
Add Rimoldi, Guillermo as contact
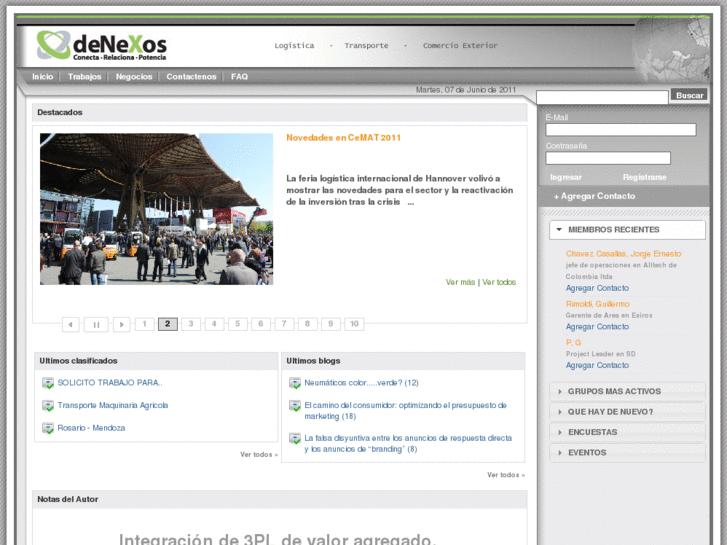pyautogui.click(x=597, y=327)
